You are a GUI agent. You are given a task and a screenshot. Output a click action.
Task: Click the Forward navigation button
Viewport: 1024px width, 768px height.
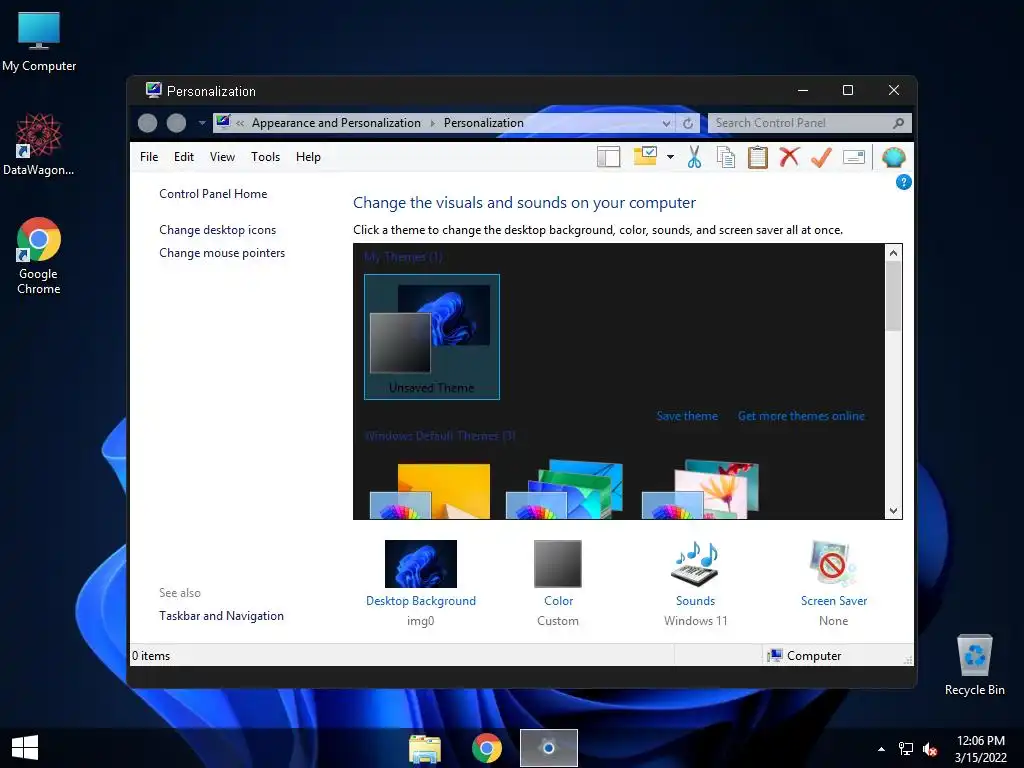(176, 123)
